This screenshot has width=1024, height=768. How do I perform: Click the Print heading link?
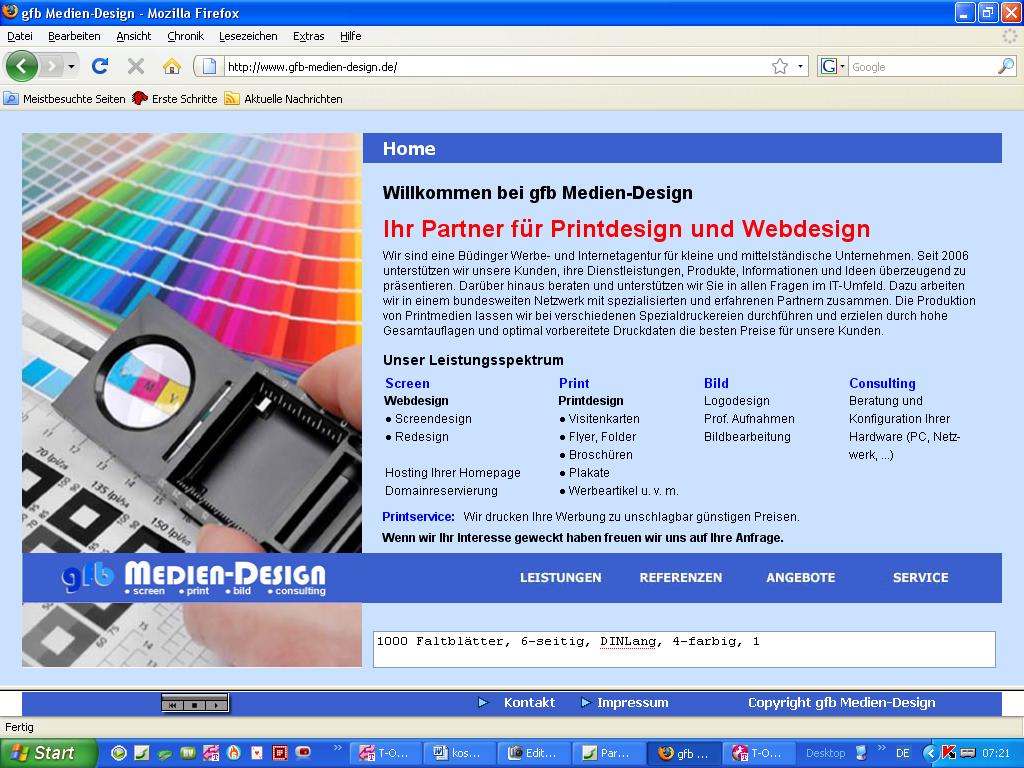(x=573, y=383)
